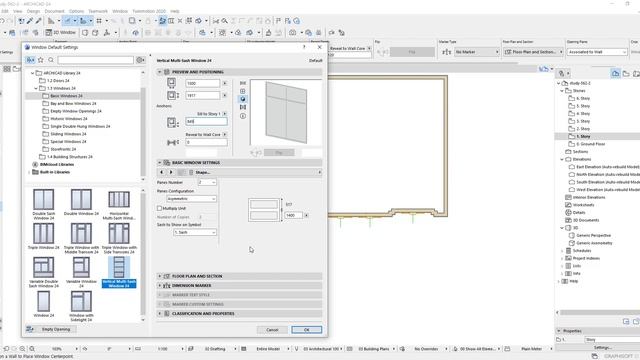Image resolution: width=640 pixels, height=360 pixels.
Task: Collapse the Basic Window Settings panel
Action: pyautogui.click(x=160, y=162)
